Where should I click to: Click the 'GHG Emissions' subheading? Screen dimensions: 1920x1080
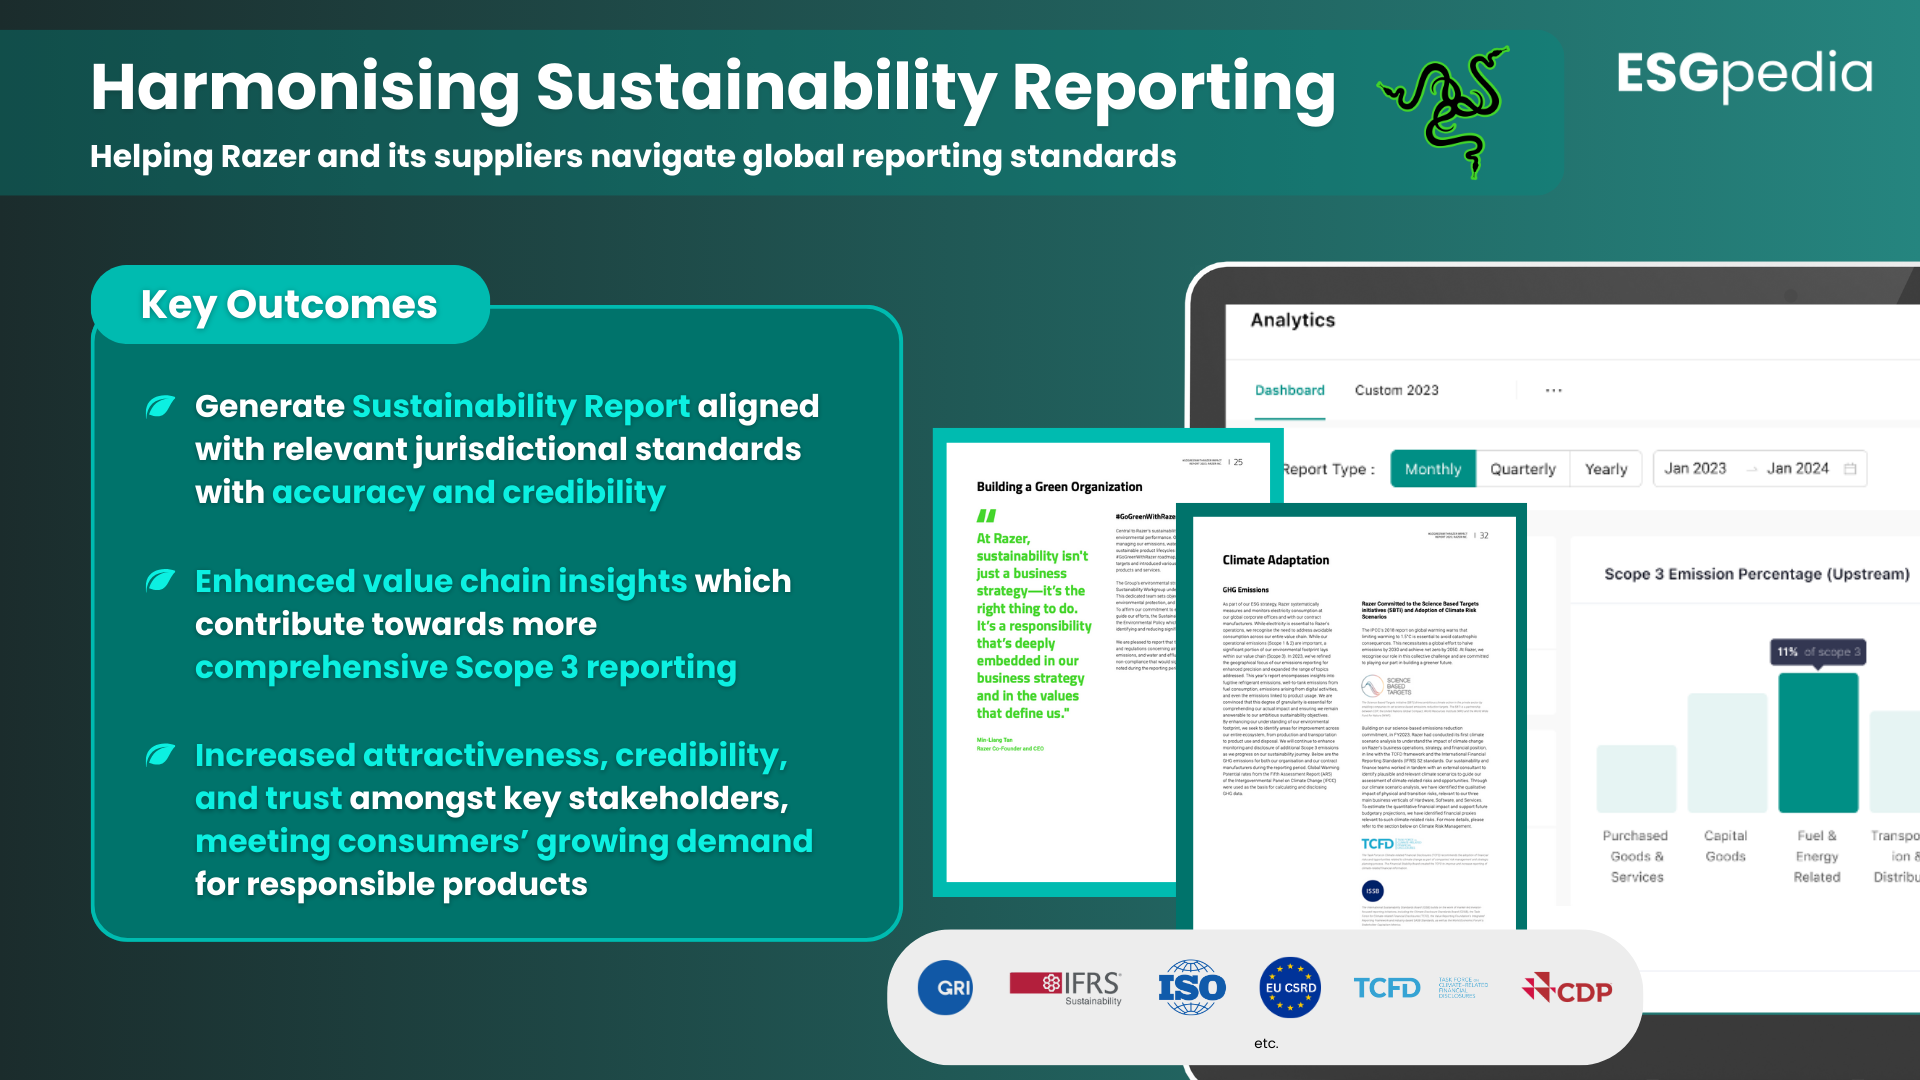1246,590
